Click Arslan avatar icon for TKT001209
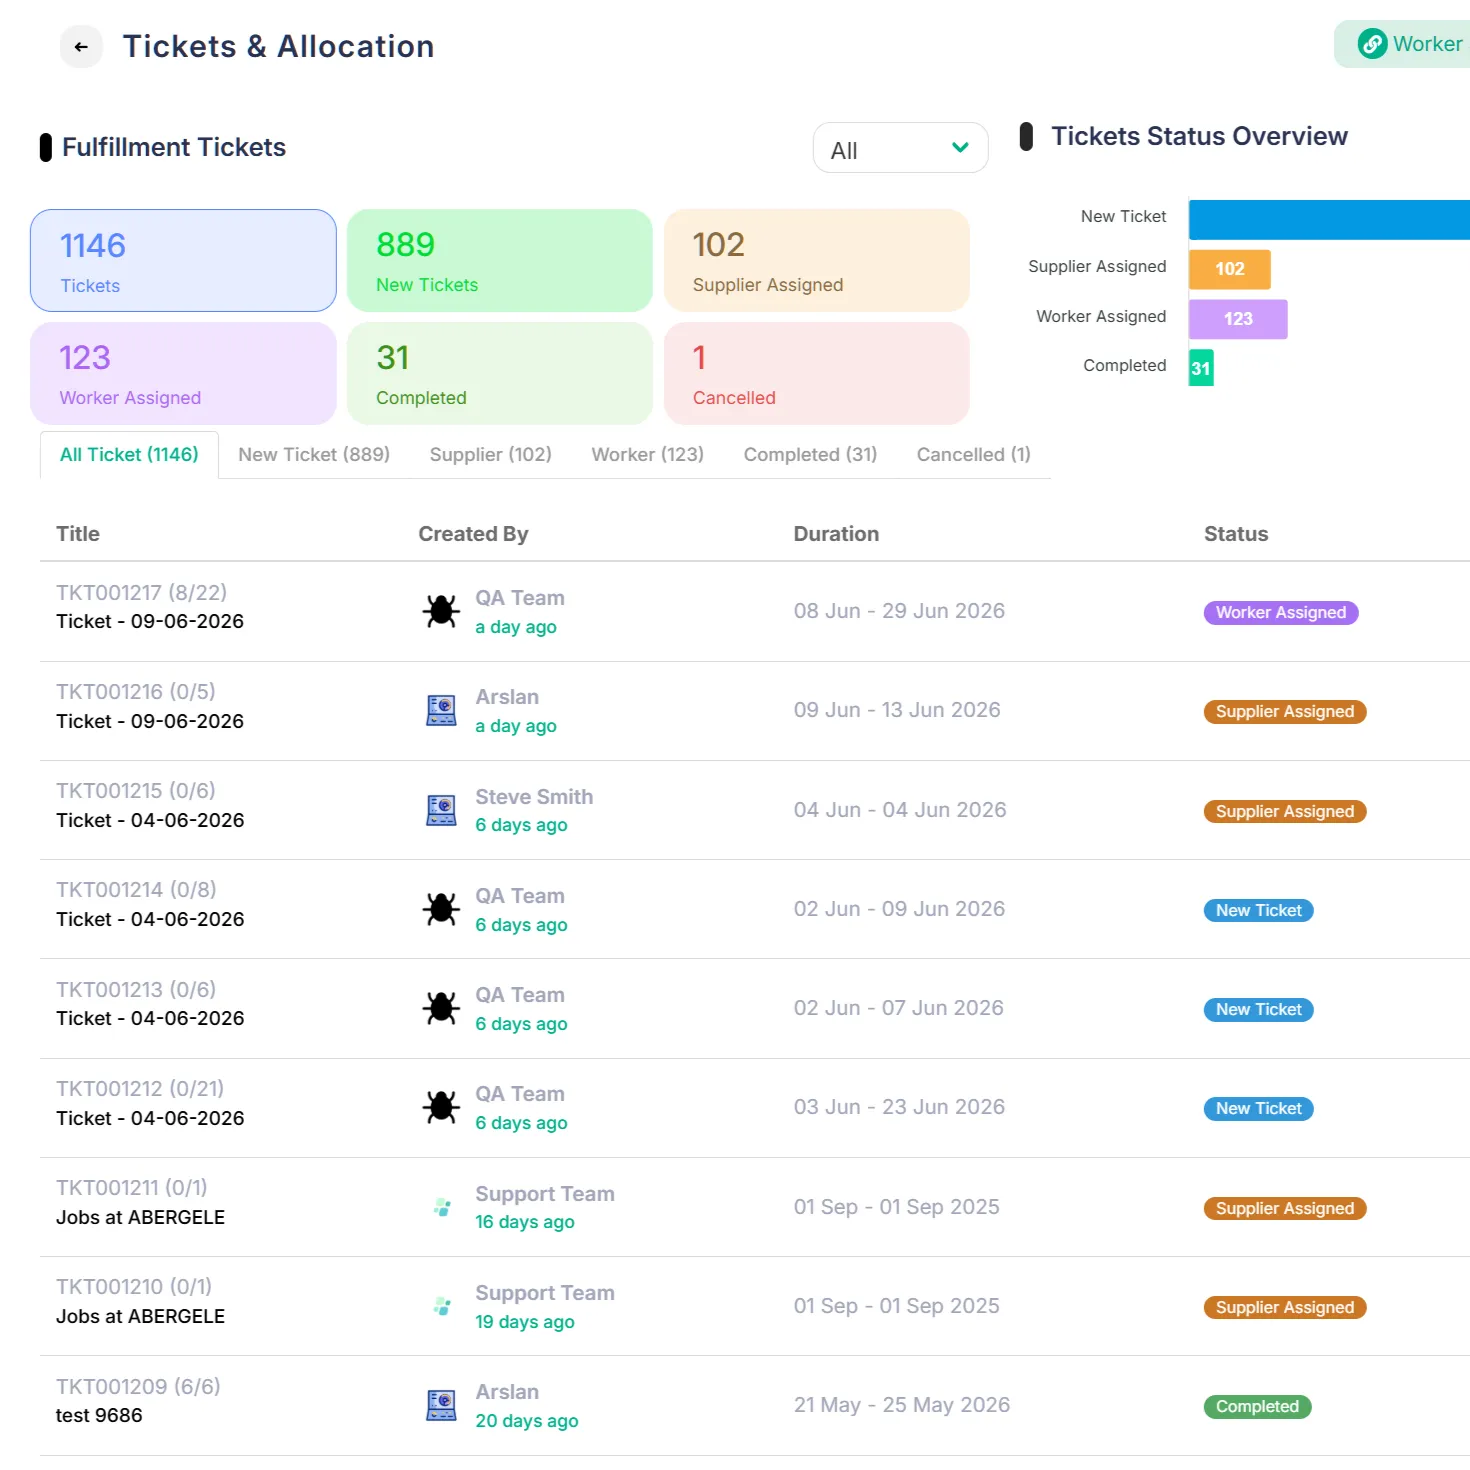Screen dimensions: 1470x1470 [x=441, y=1405]
